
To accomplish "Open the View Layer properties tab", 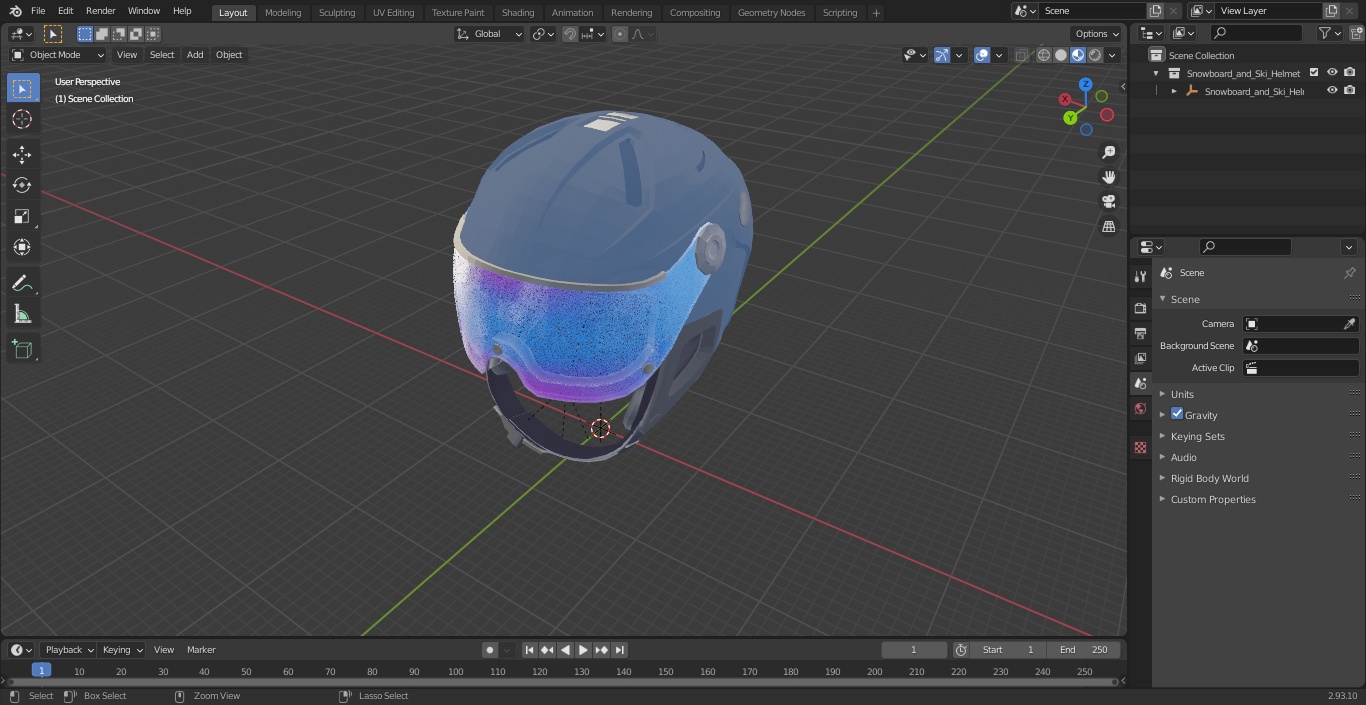I will point(1140,358).
